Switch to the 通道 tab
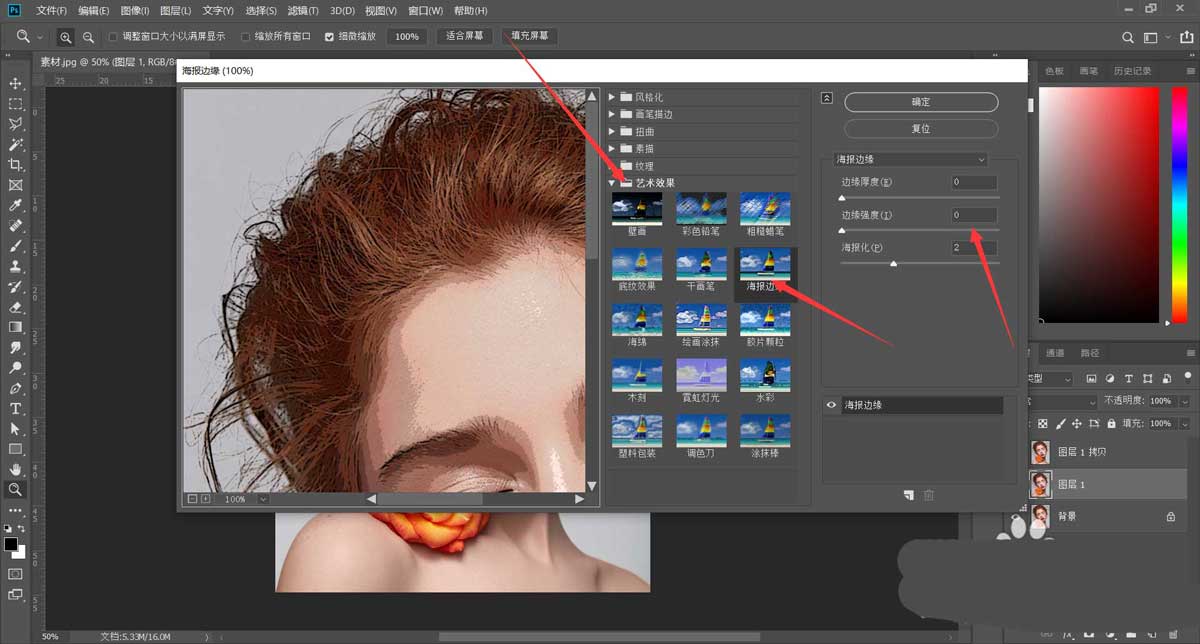This screenshot has height=644, width=1200. pos(1055,353)
